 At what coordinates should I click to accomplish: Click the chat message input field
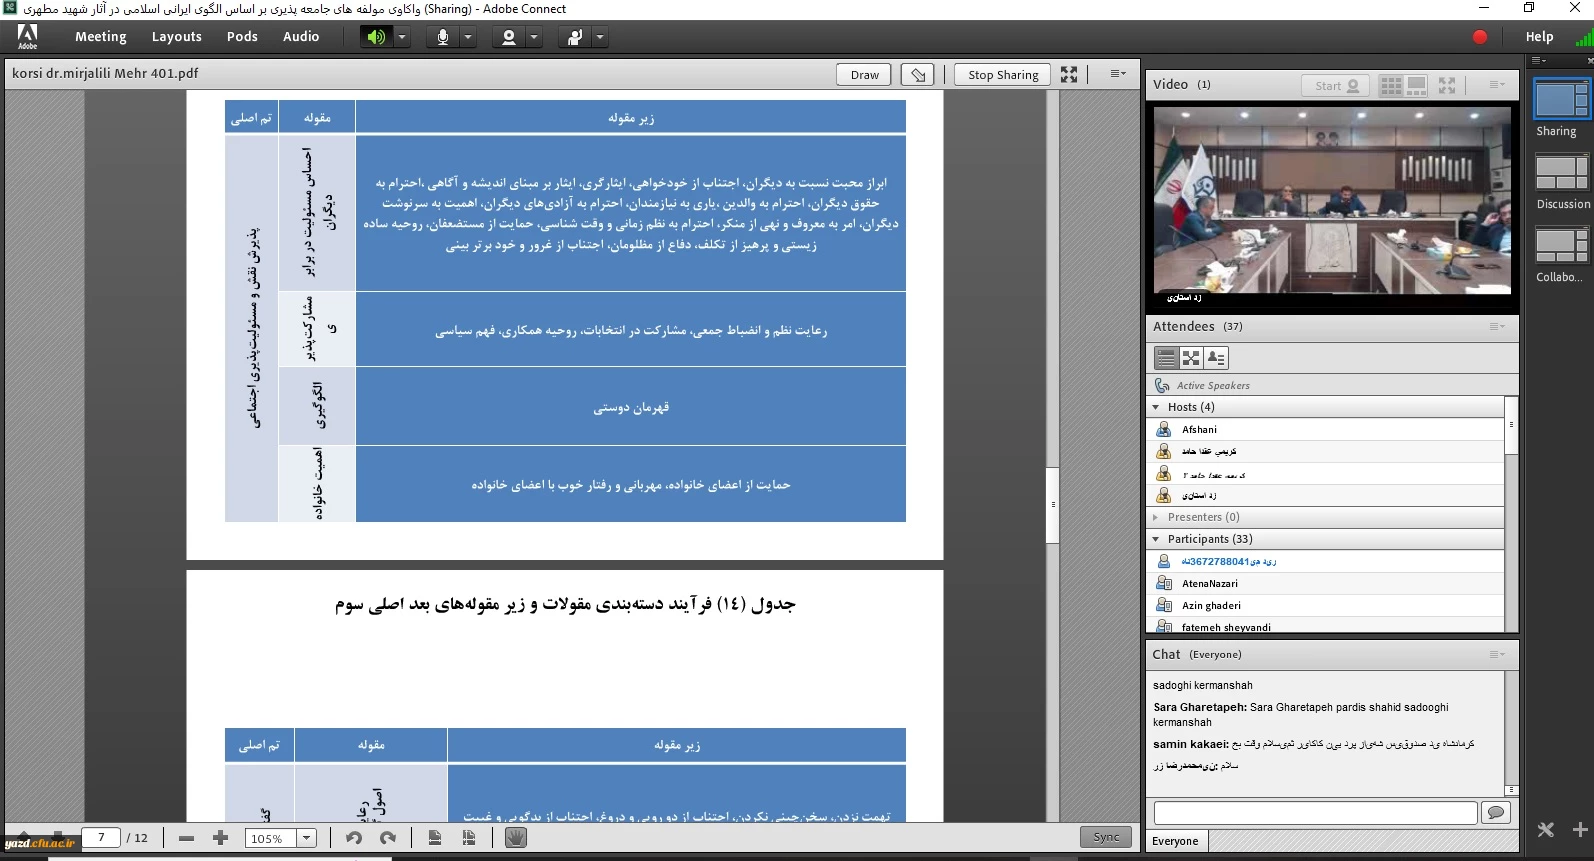1314,813
